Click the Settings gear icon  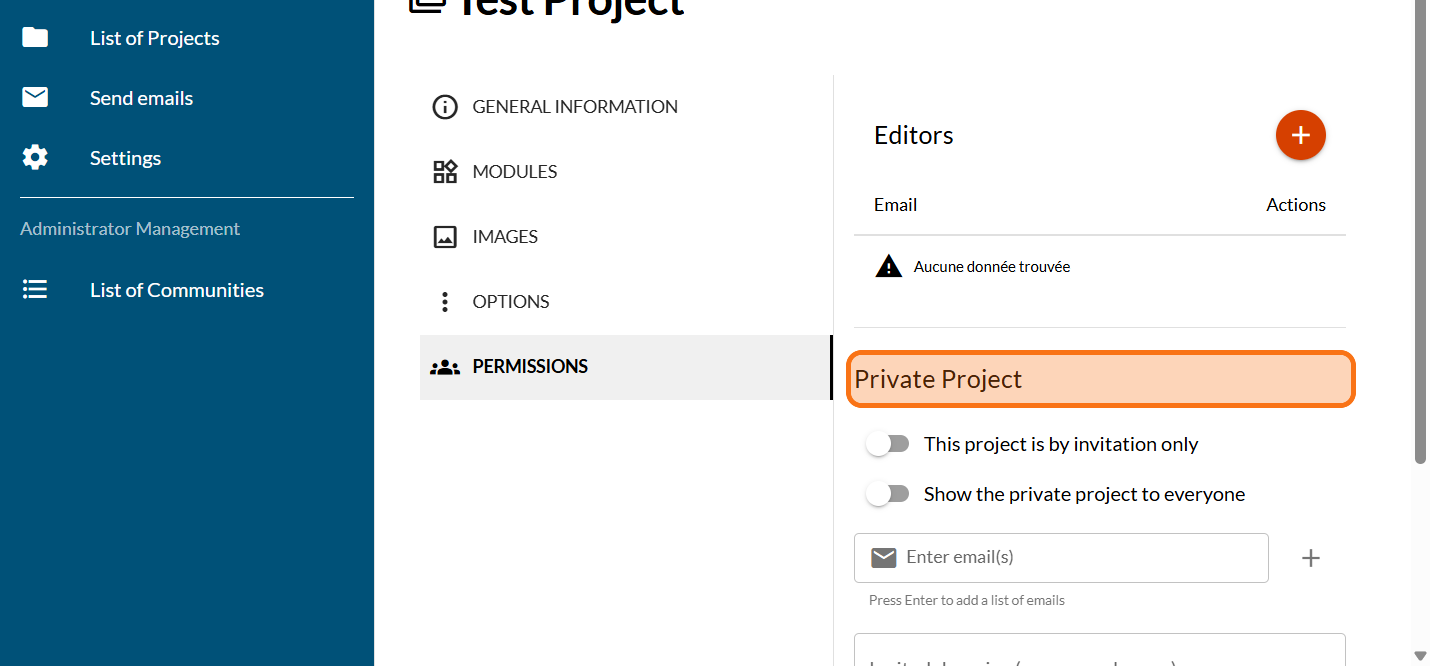(x=35, y=158)
